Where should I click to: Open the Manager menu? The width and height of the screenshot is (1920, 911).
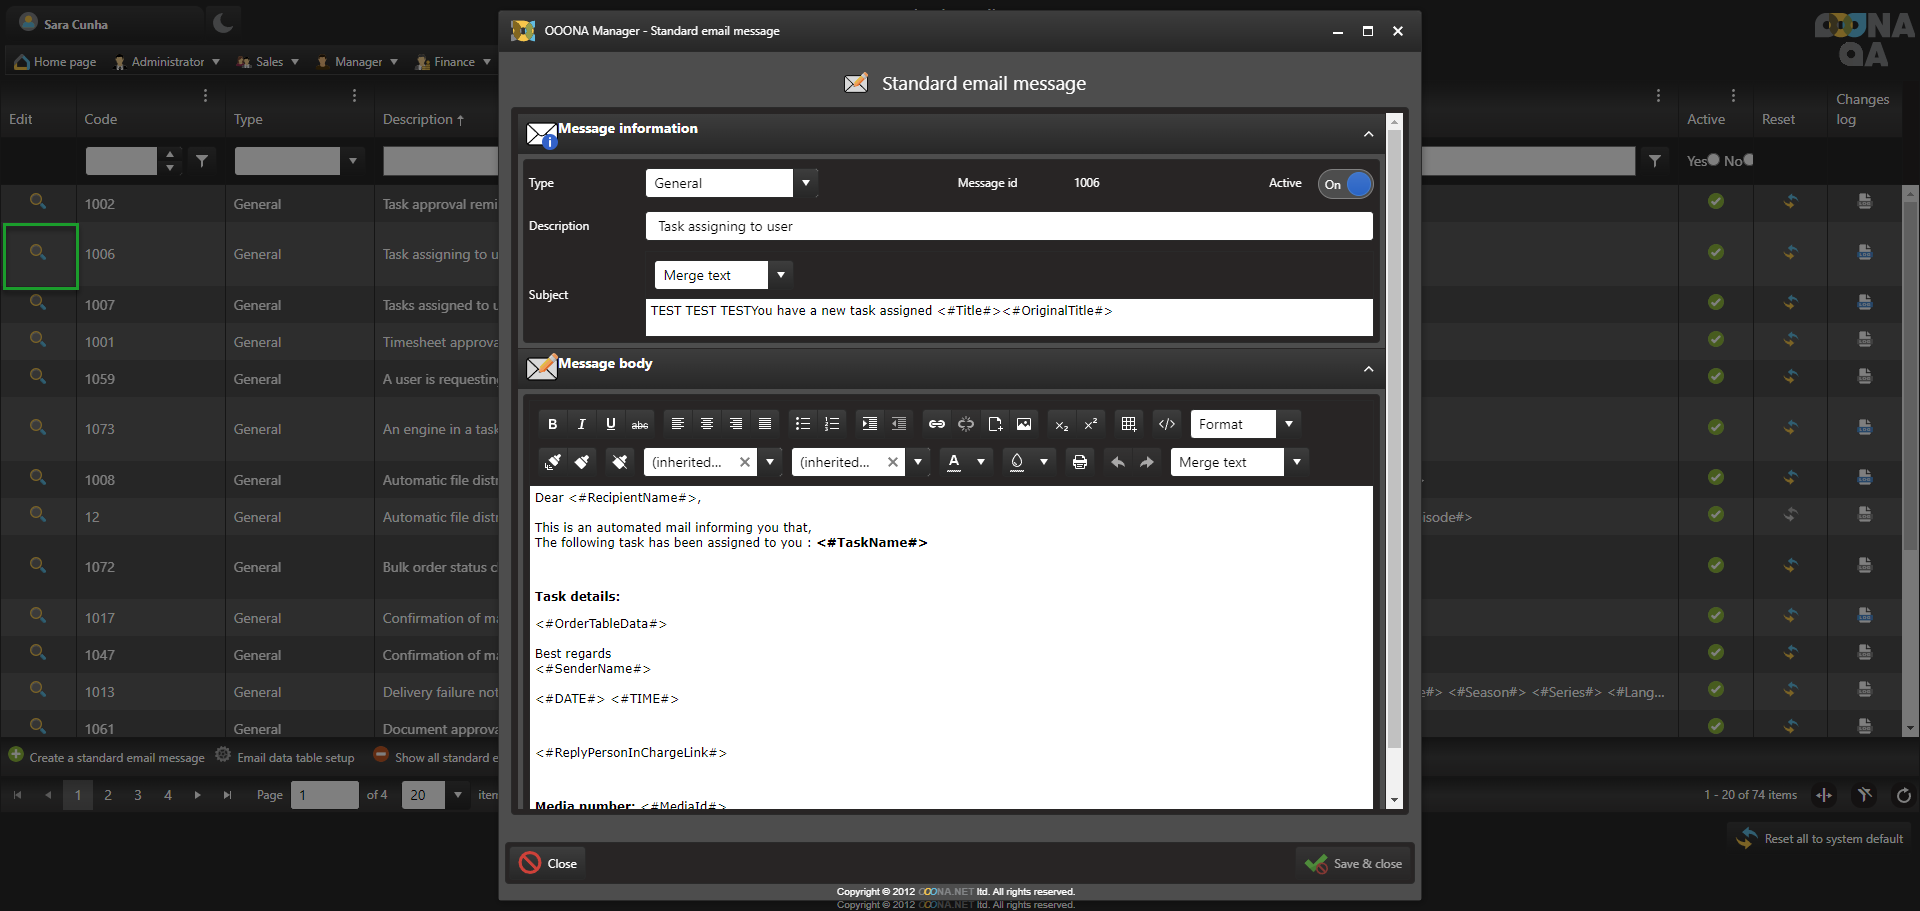tap(358, 62)
